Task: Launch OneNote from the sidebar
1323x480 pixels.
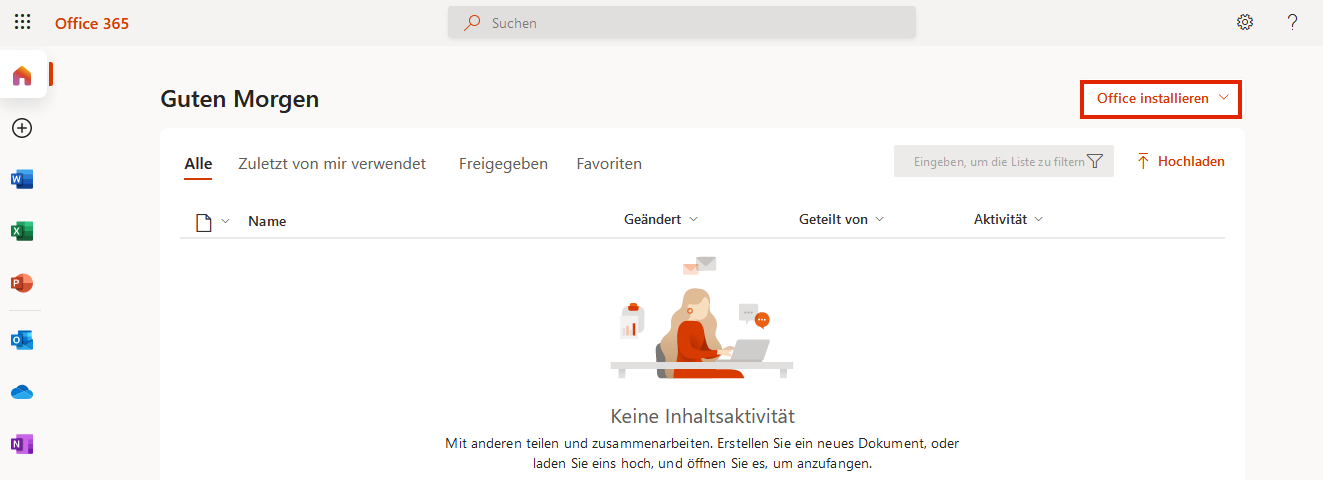Action: tap(22, 444)
